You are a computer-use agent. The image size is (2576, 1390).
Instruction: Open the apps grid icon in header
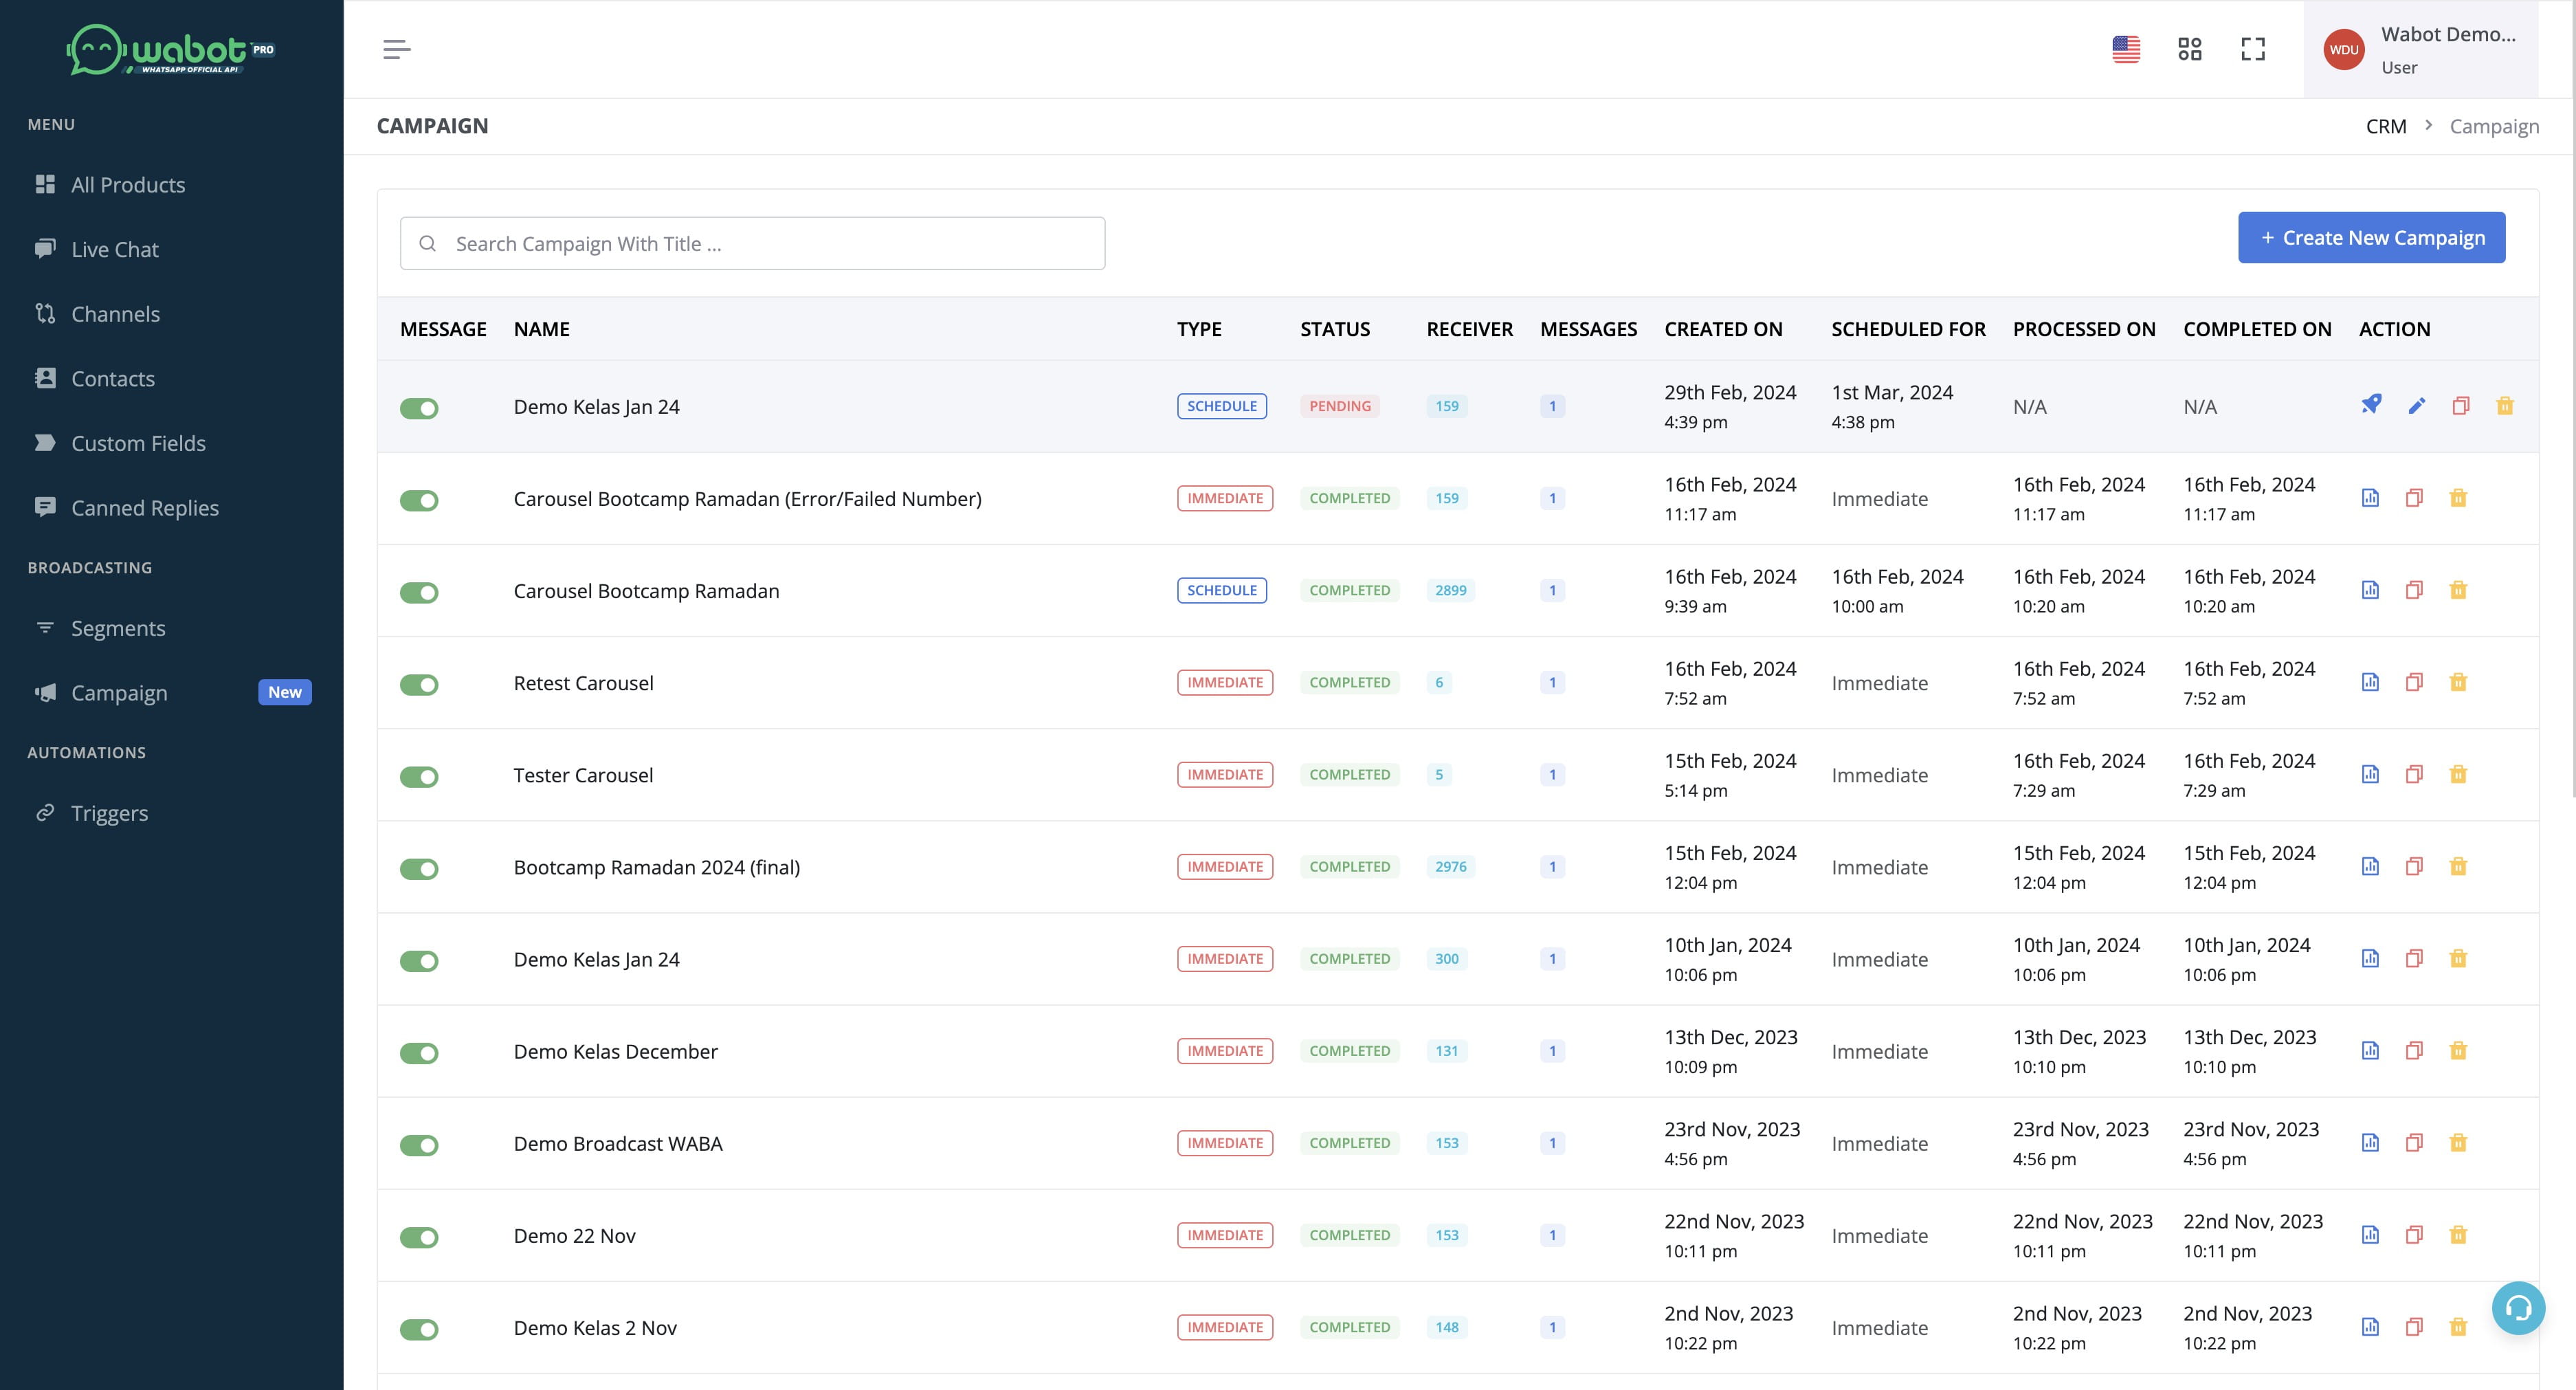click(2190, 49)
